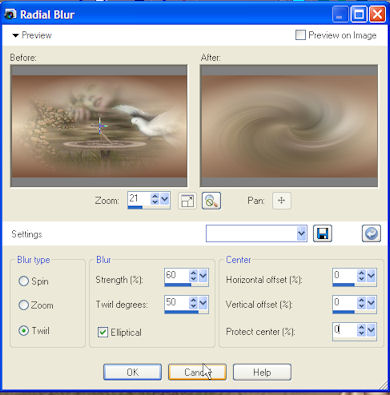
Task: Click the Help button
Action: coord(262,372)
